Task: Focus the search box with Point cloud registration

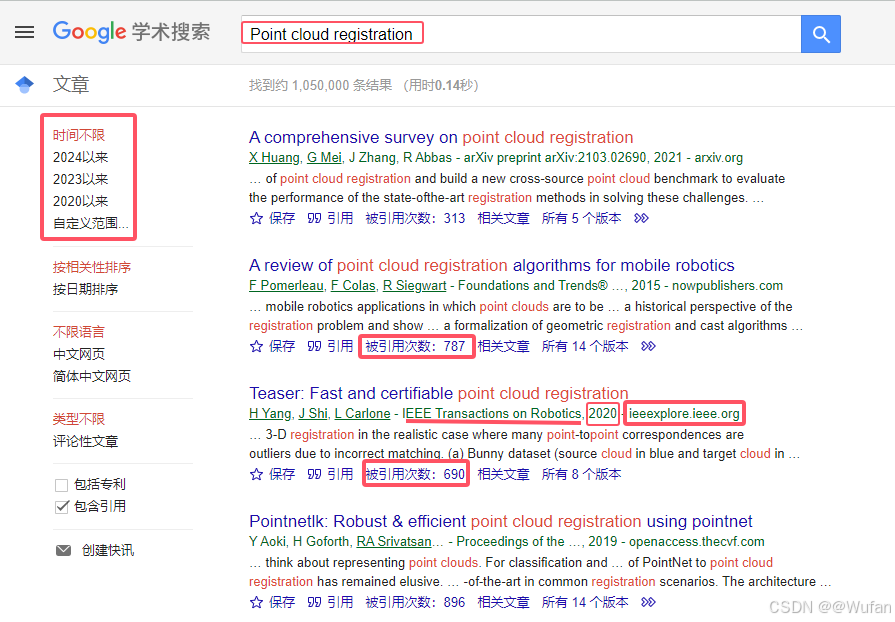Action: point(521,34)
